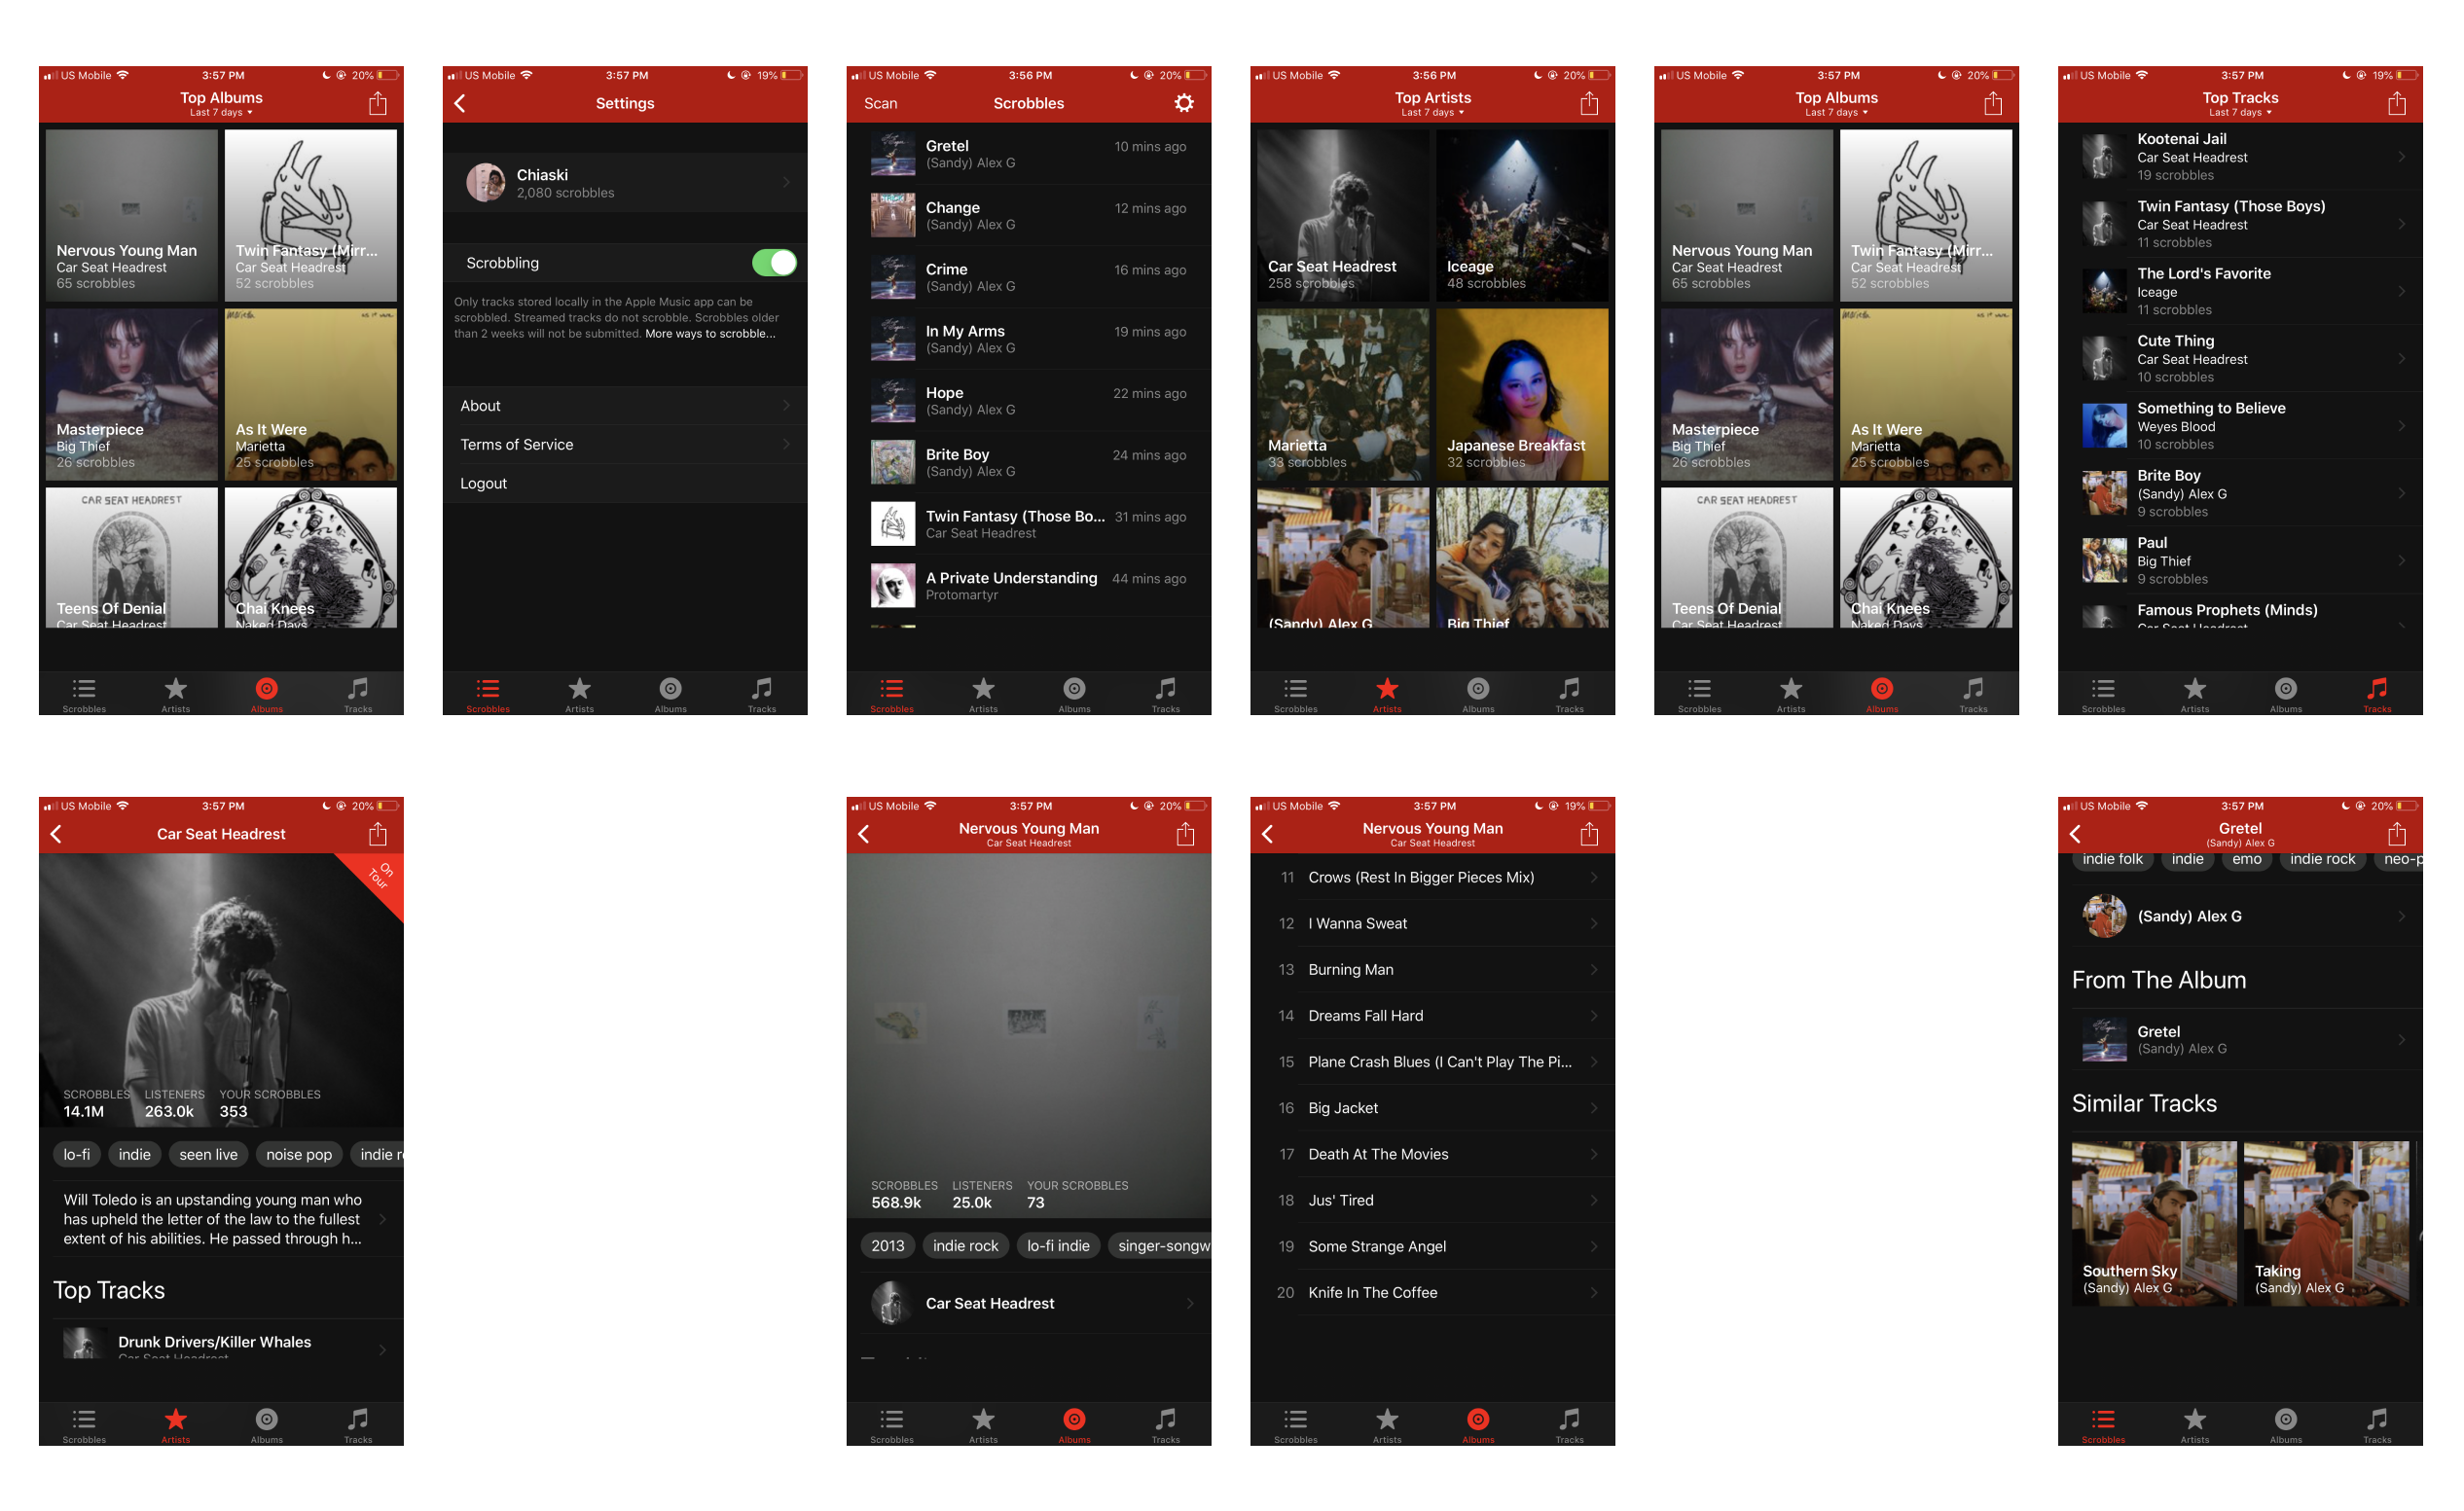Open Crows (Rest In Bigger Pieces Mix) chevron

click(x=1594, y=877)
